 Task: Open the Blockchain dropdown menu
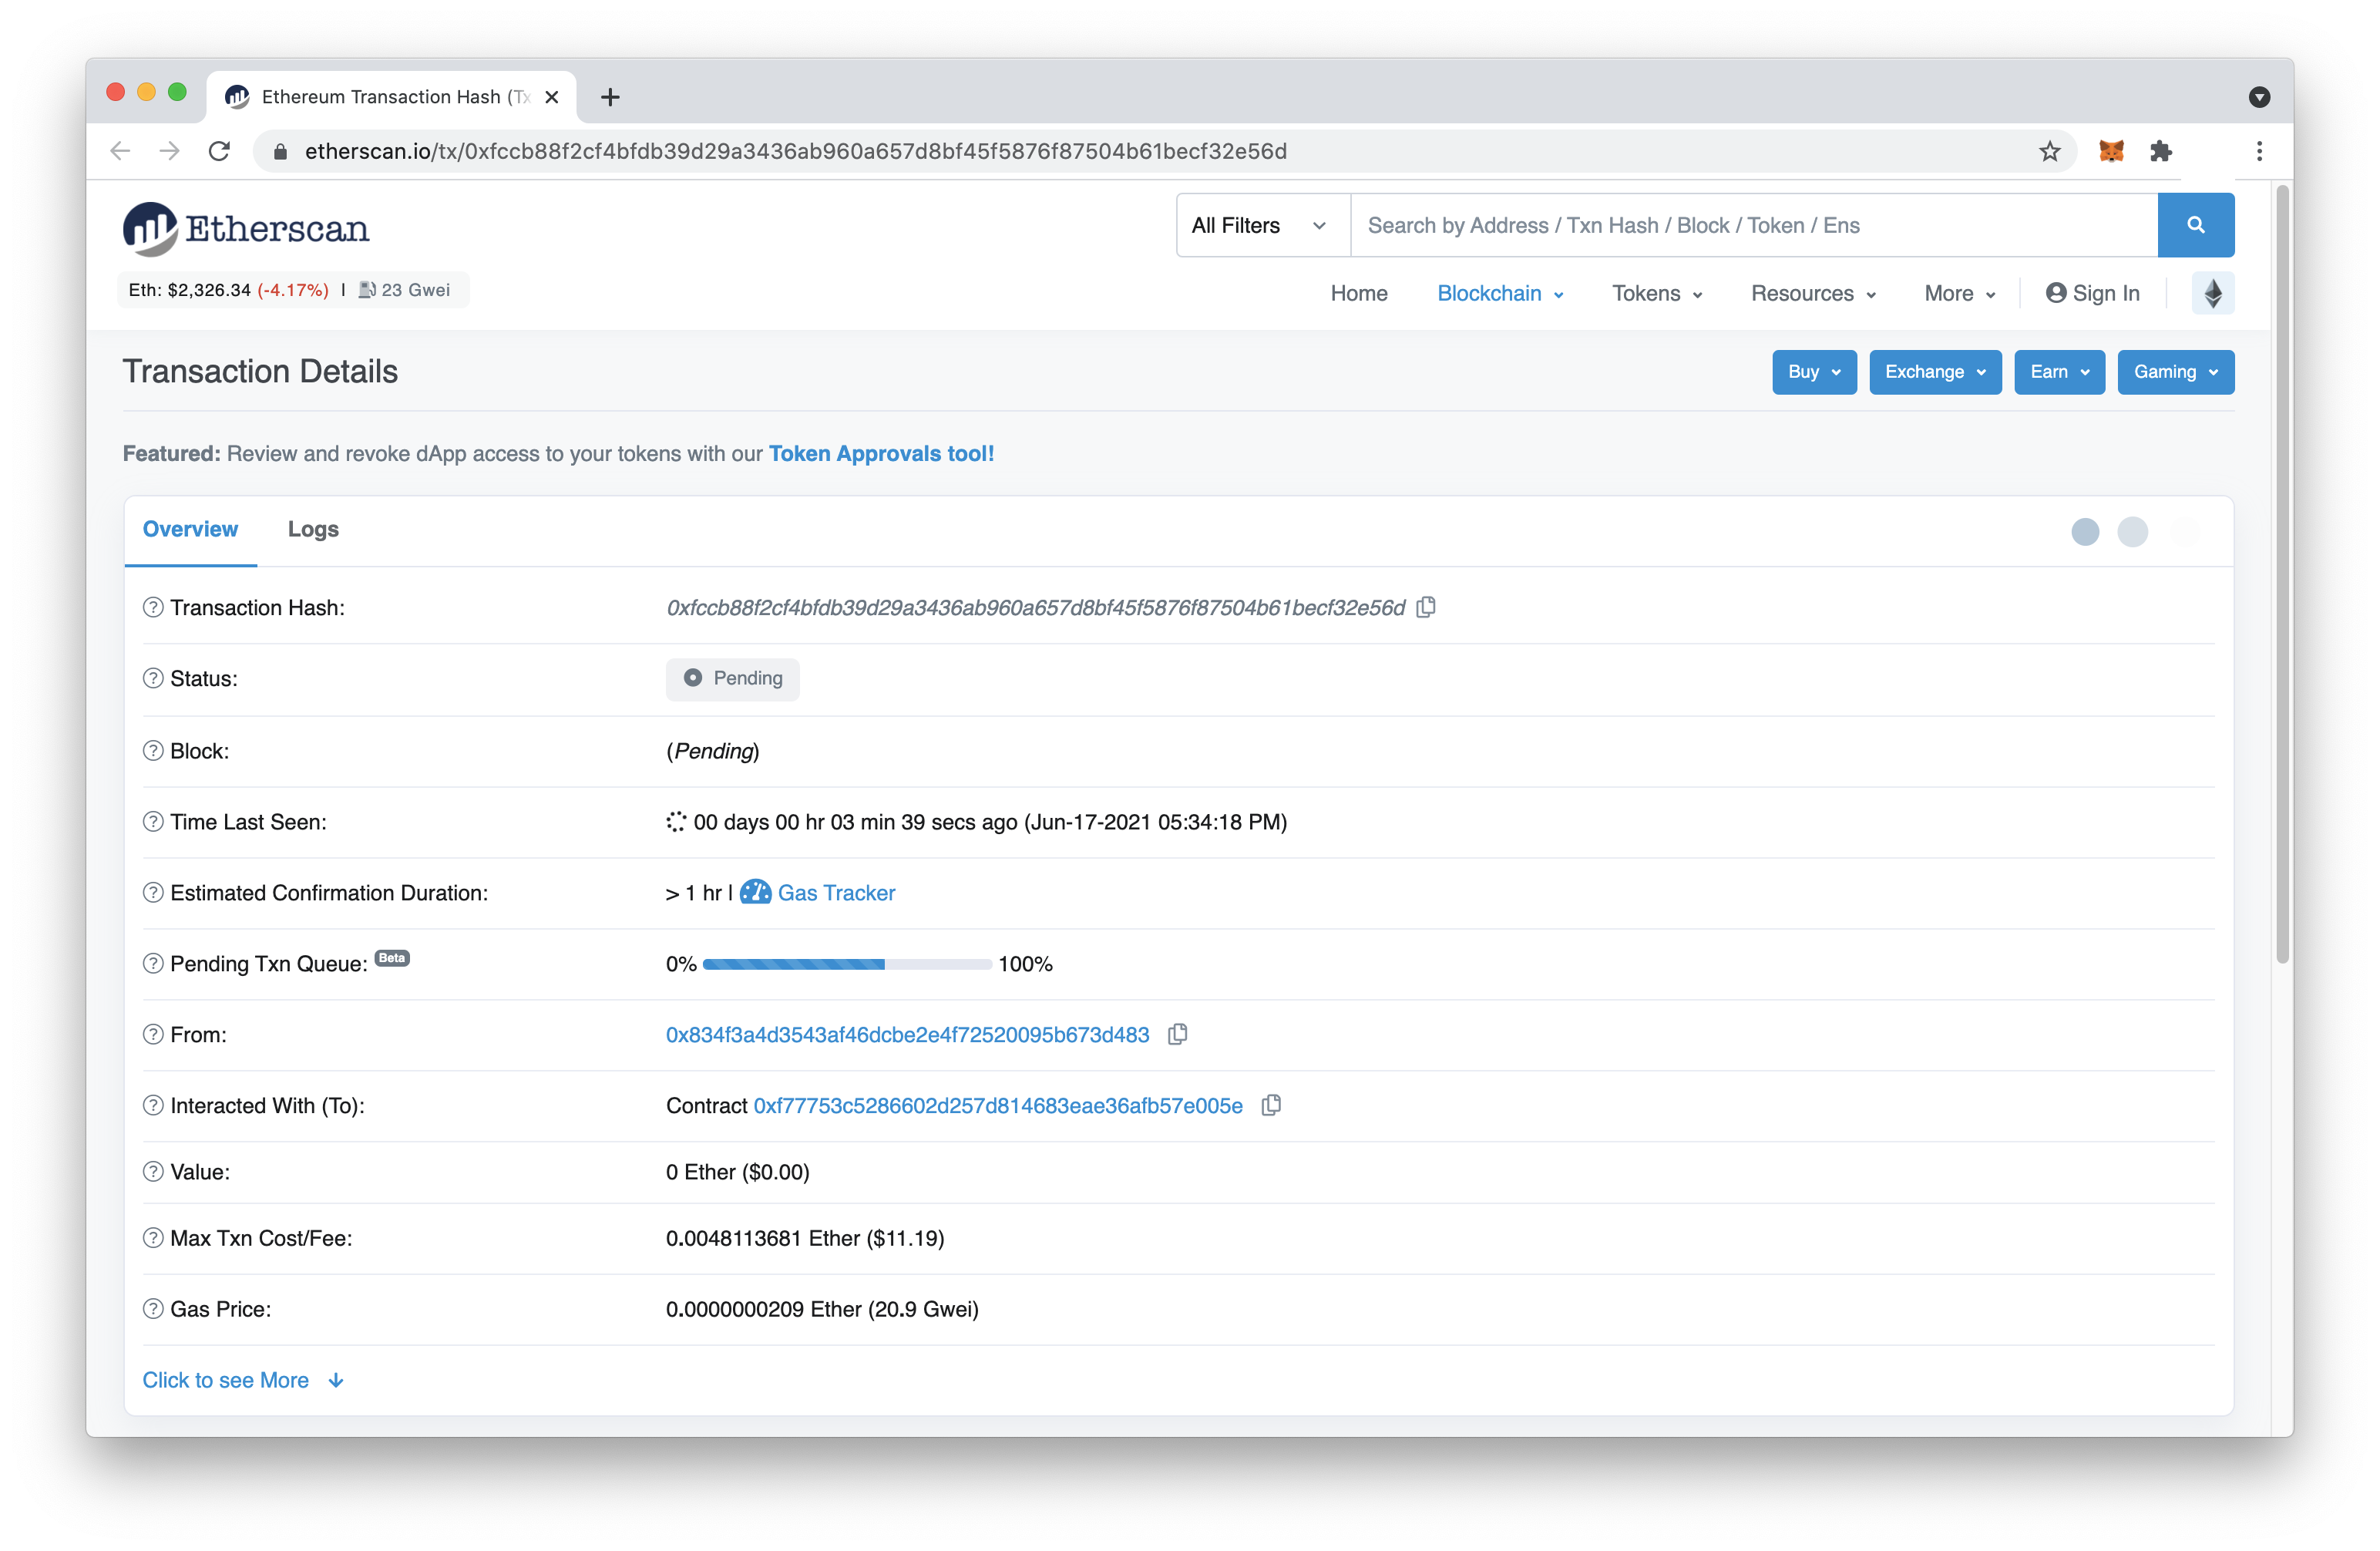click(x=1497, y=291)
